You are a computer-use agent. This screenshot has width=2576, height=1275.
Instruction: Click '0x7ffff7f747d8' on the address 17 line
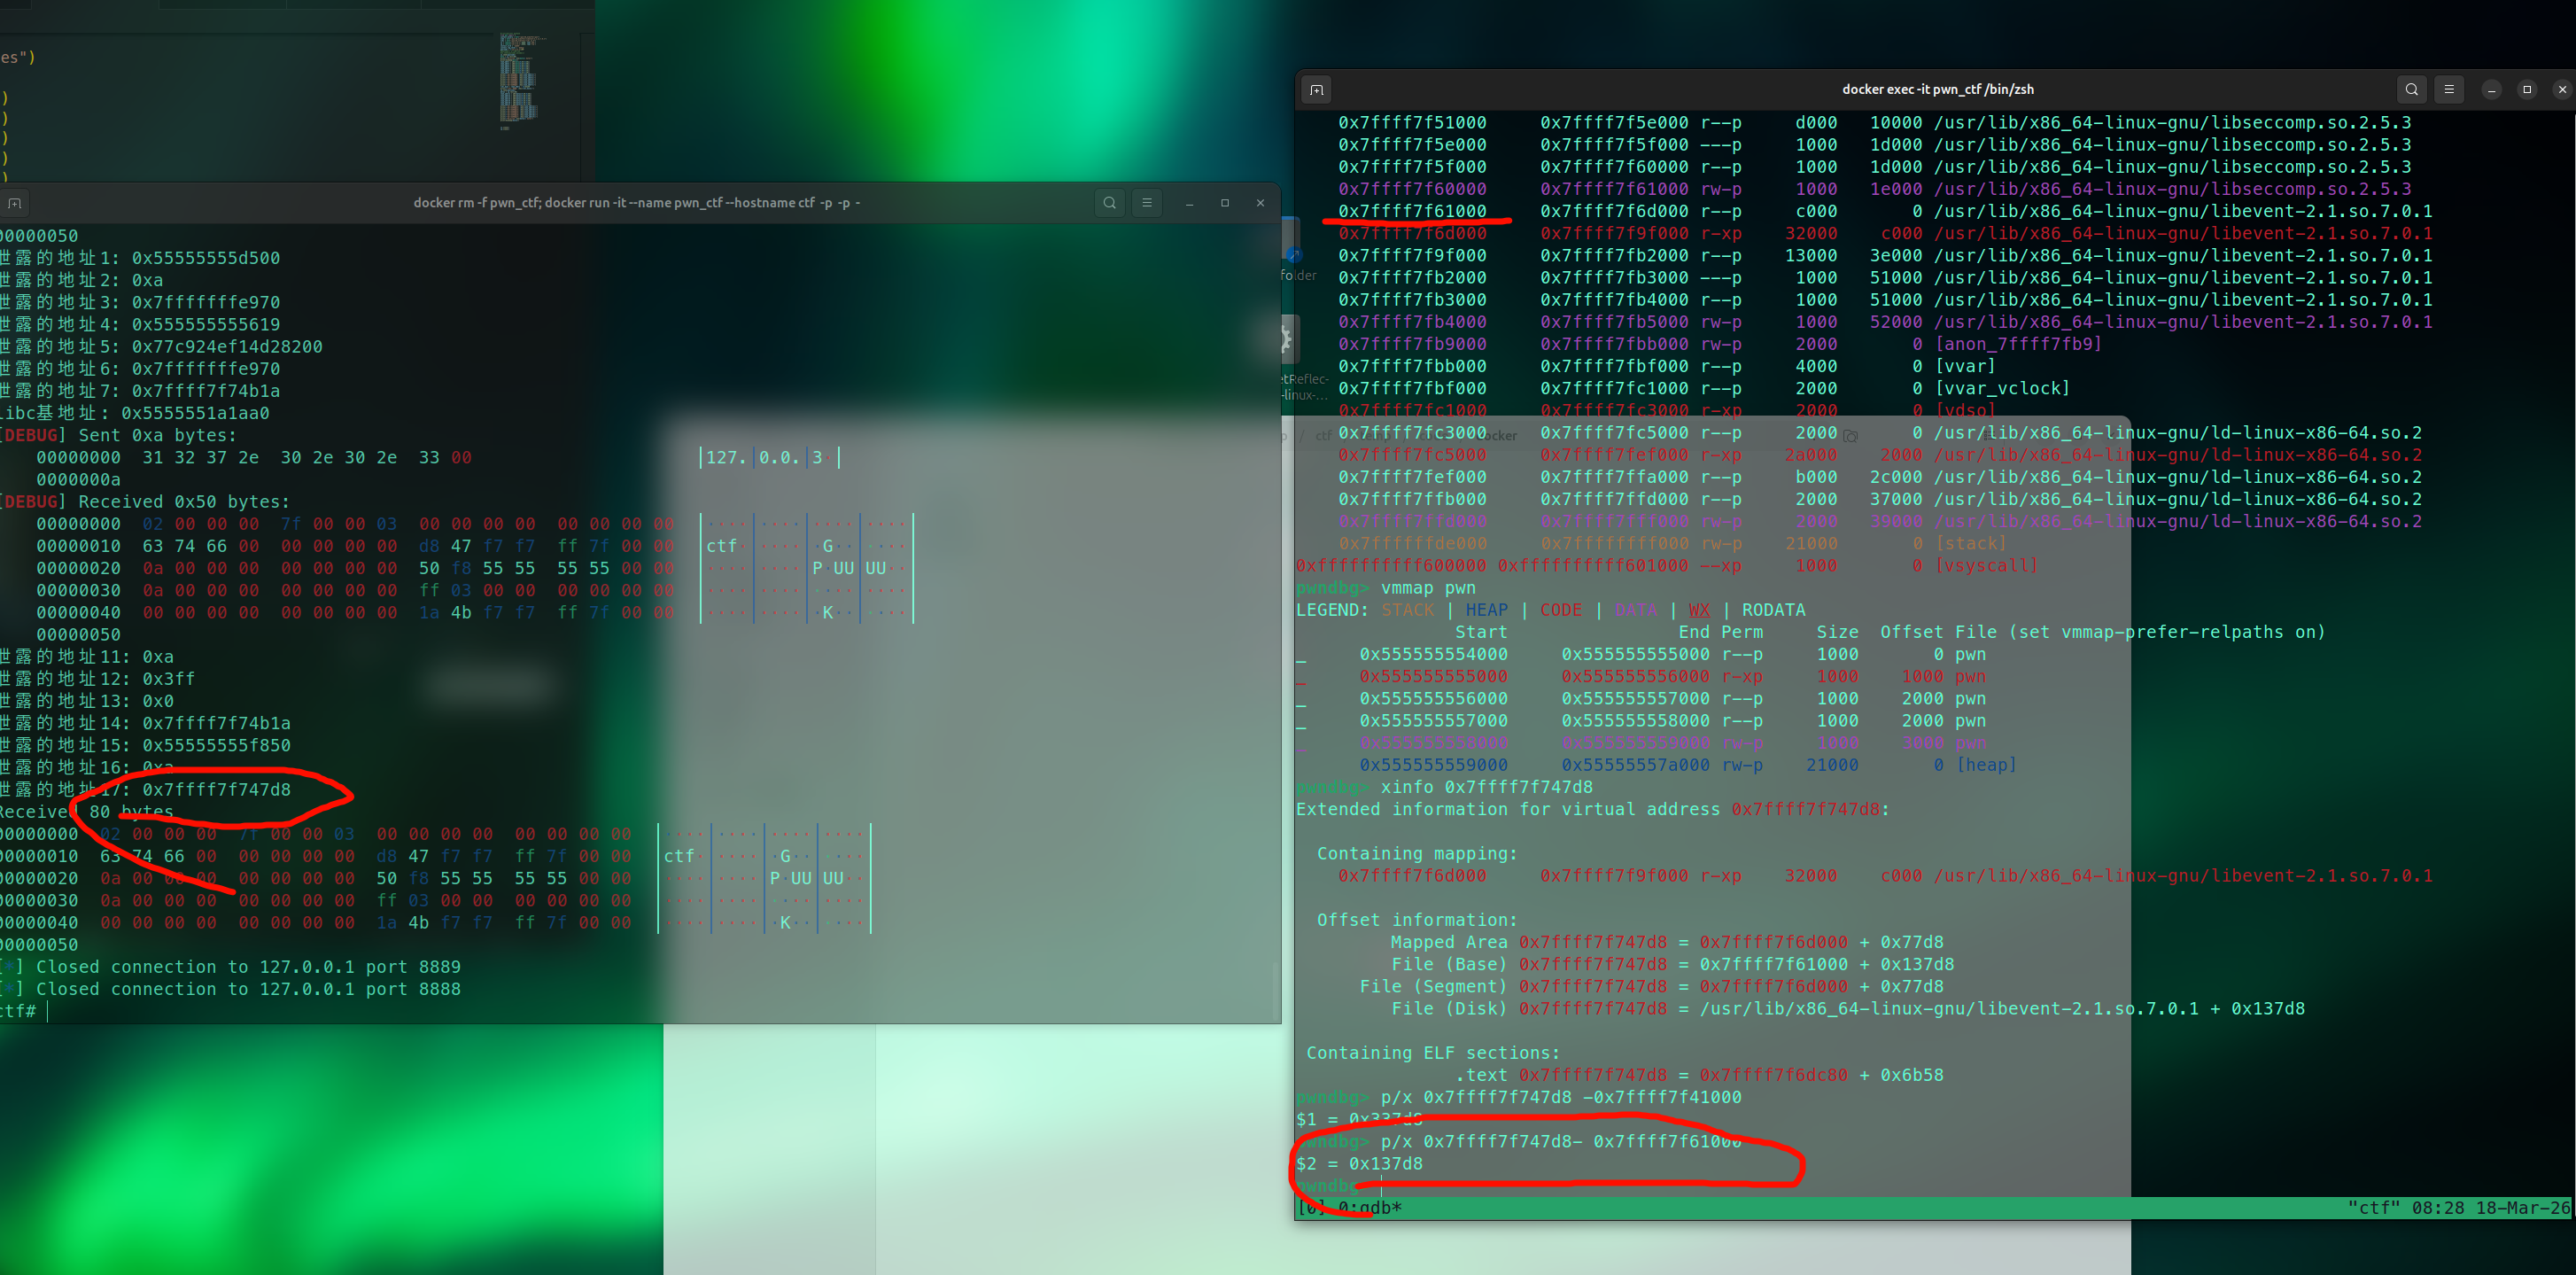tap(216, 790)
